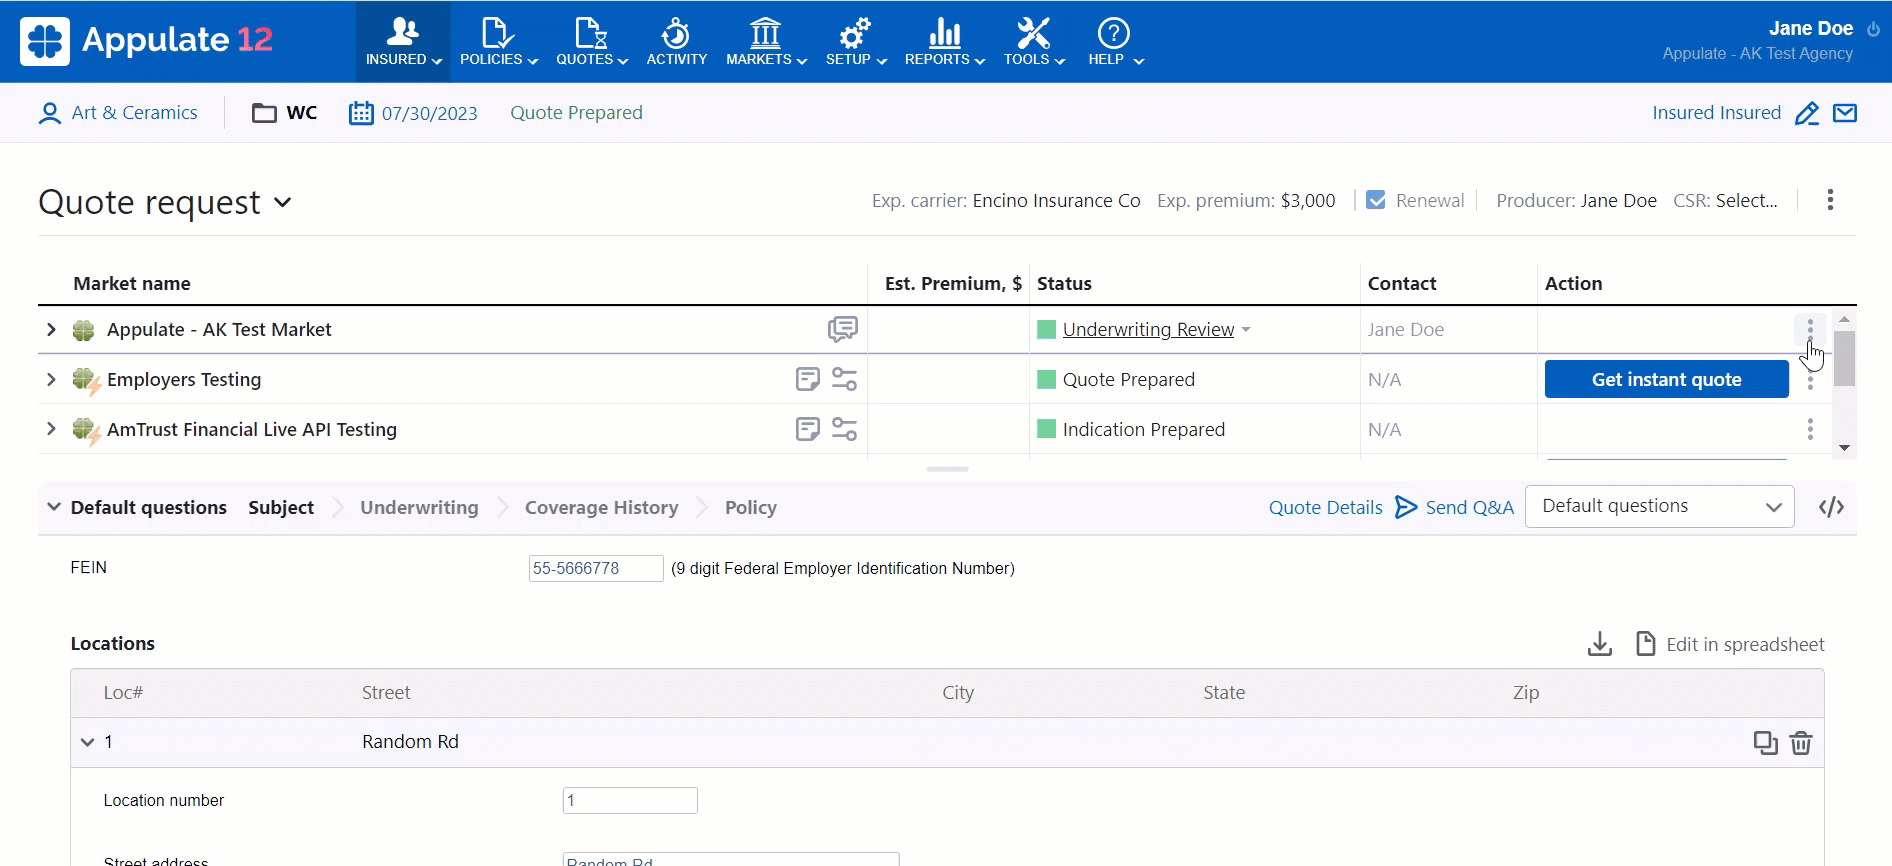
Task: Open the Markets menu
Action: click(x=766, y=42)
